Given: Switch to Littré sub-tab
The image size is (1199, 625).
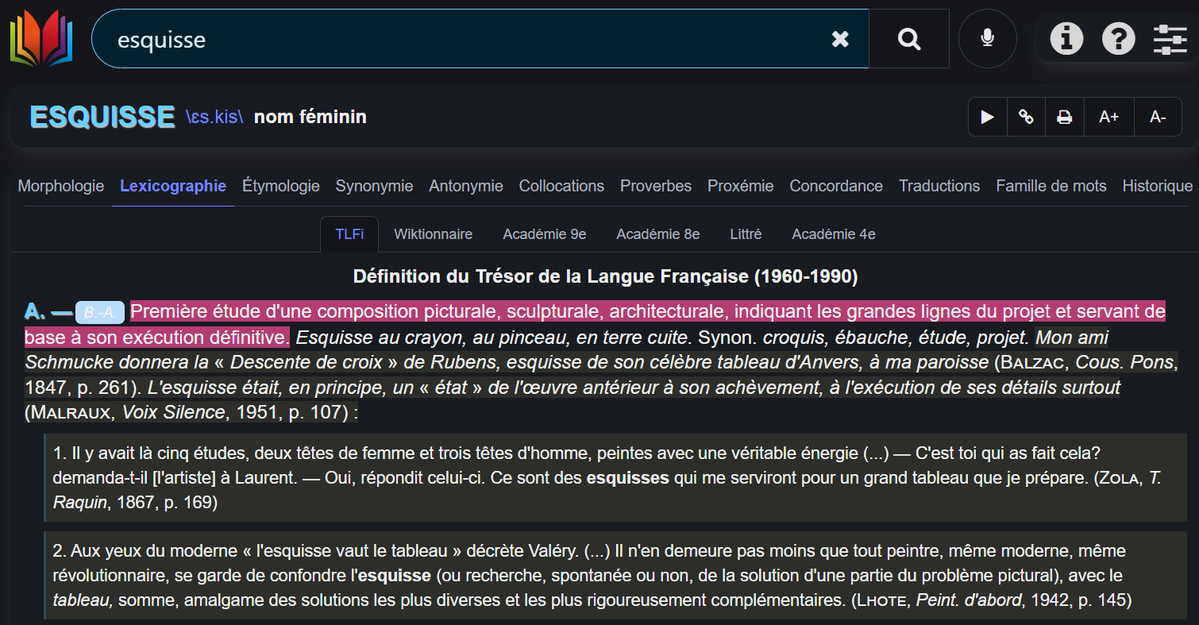Looking at the screenshot, I should click(x=746, y=234).
